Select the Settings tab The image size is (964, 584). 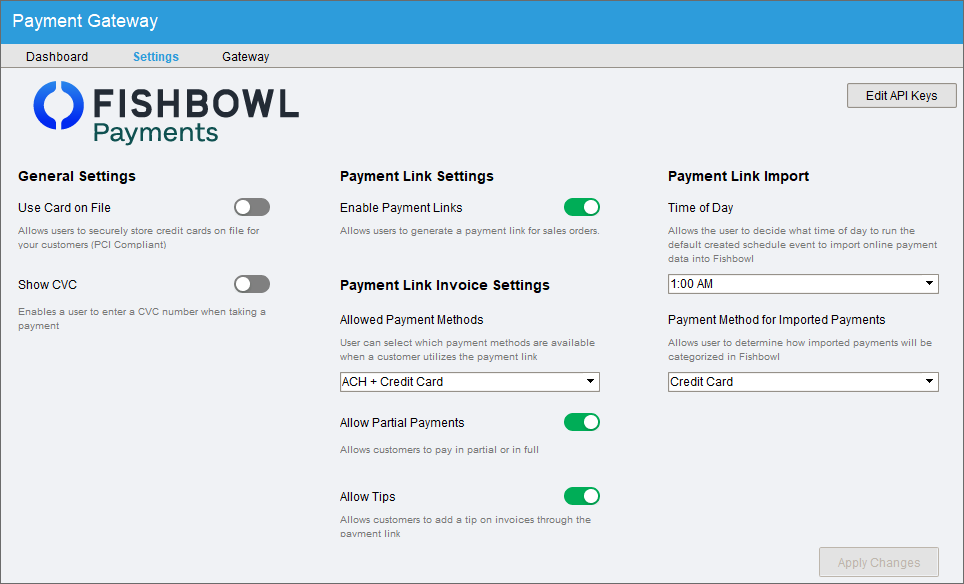(x=155, y=57)
